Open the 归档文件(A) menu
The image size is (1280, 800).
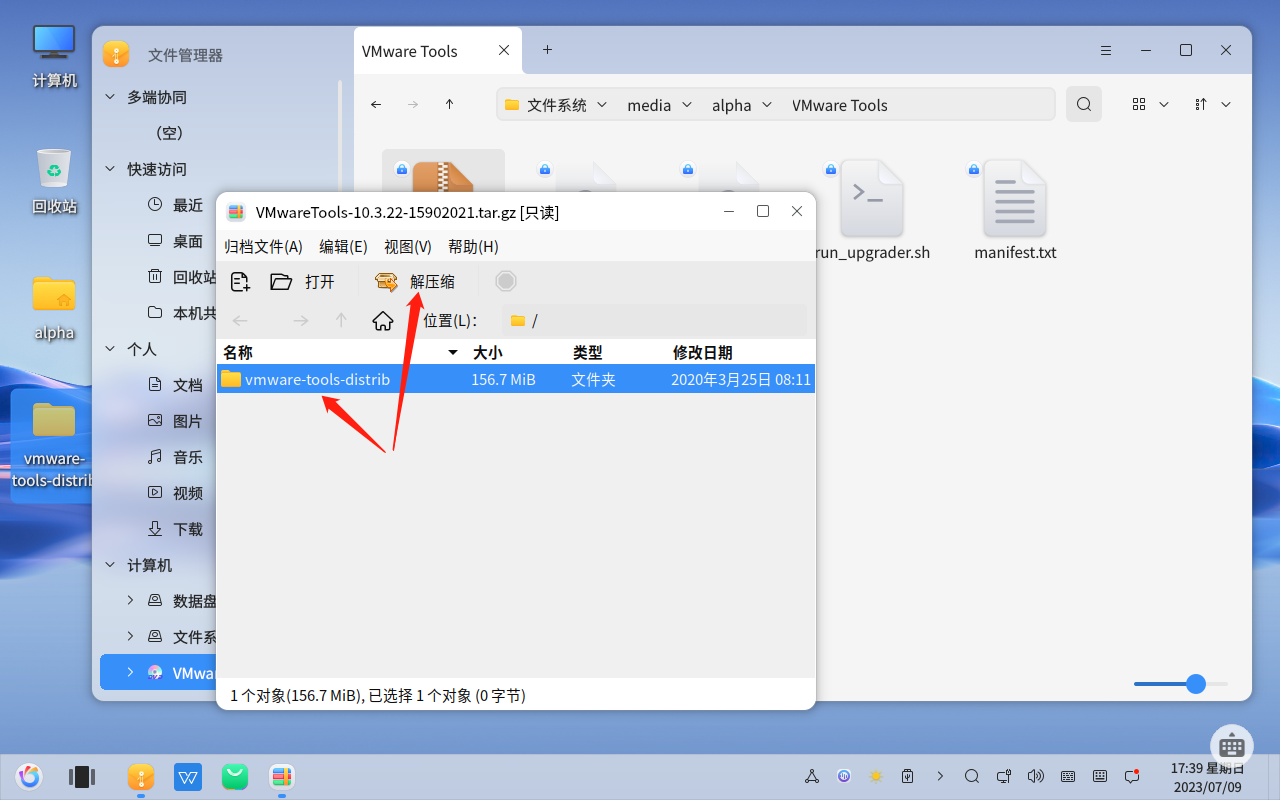coord(263,246)
